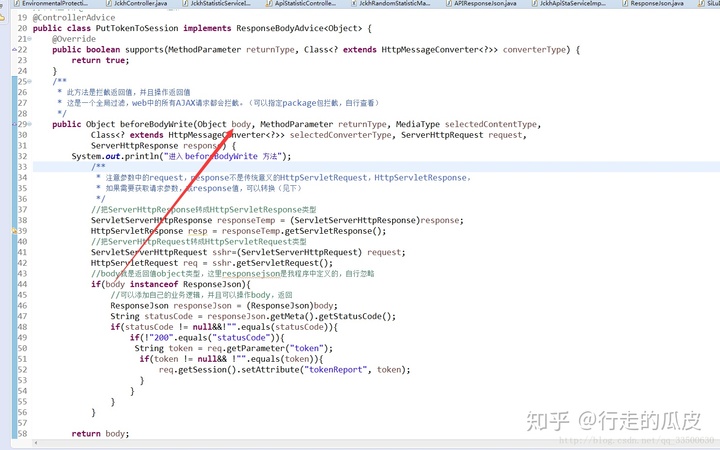Viewport: 720px width, 450px height.
Task: Click the file icon on APIResponseJson.java tab
Action: pyautogui.click(x=450, y=3)
